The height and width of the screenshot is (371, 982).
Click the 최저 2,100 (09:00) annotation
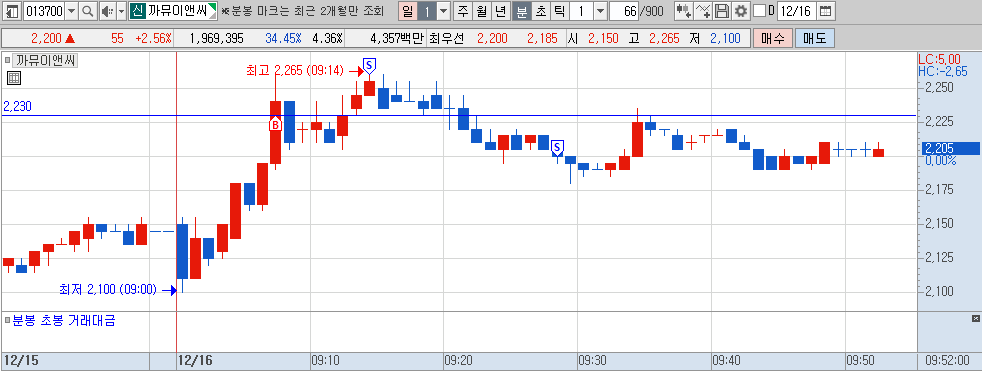108,290
